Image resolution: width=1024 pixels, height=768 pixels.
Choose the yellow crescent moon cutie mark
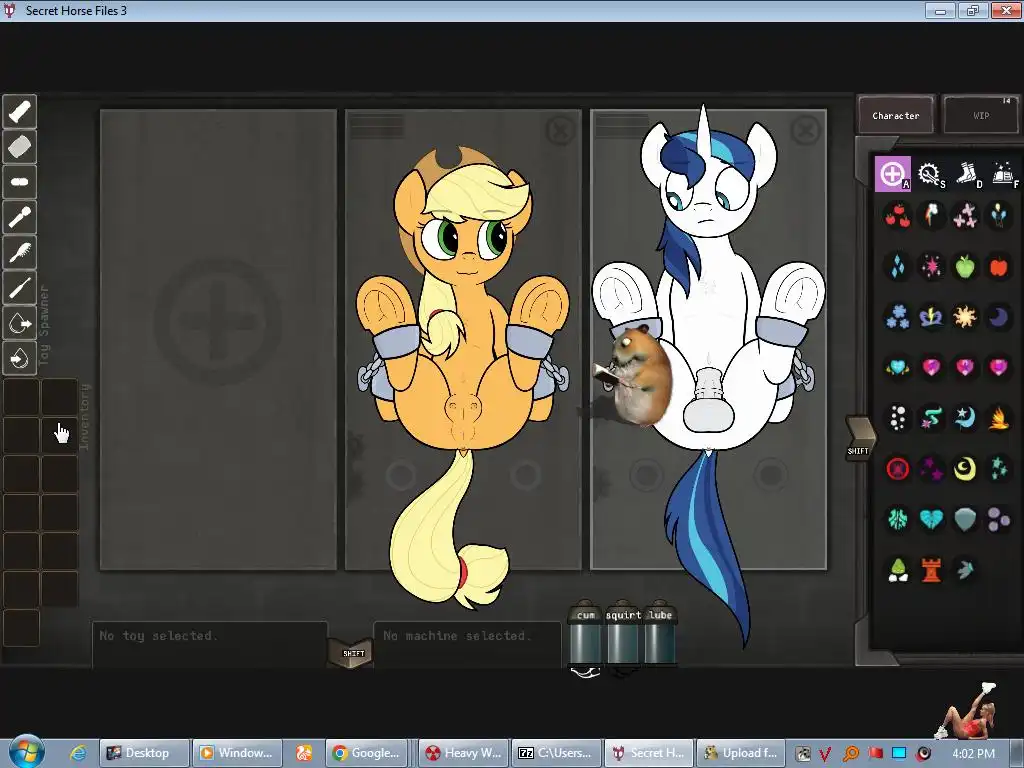965,468
